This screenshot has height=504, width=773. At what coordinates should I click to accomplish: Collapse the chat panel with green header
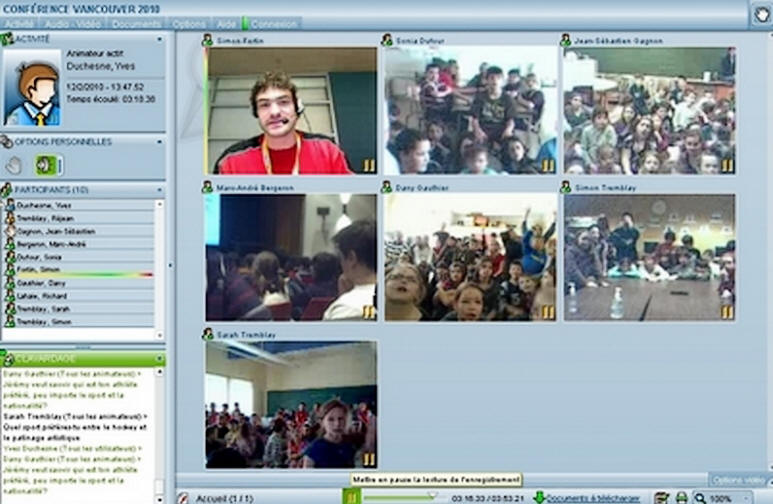pyautogui.click(x=159, y=359)
